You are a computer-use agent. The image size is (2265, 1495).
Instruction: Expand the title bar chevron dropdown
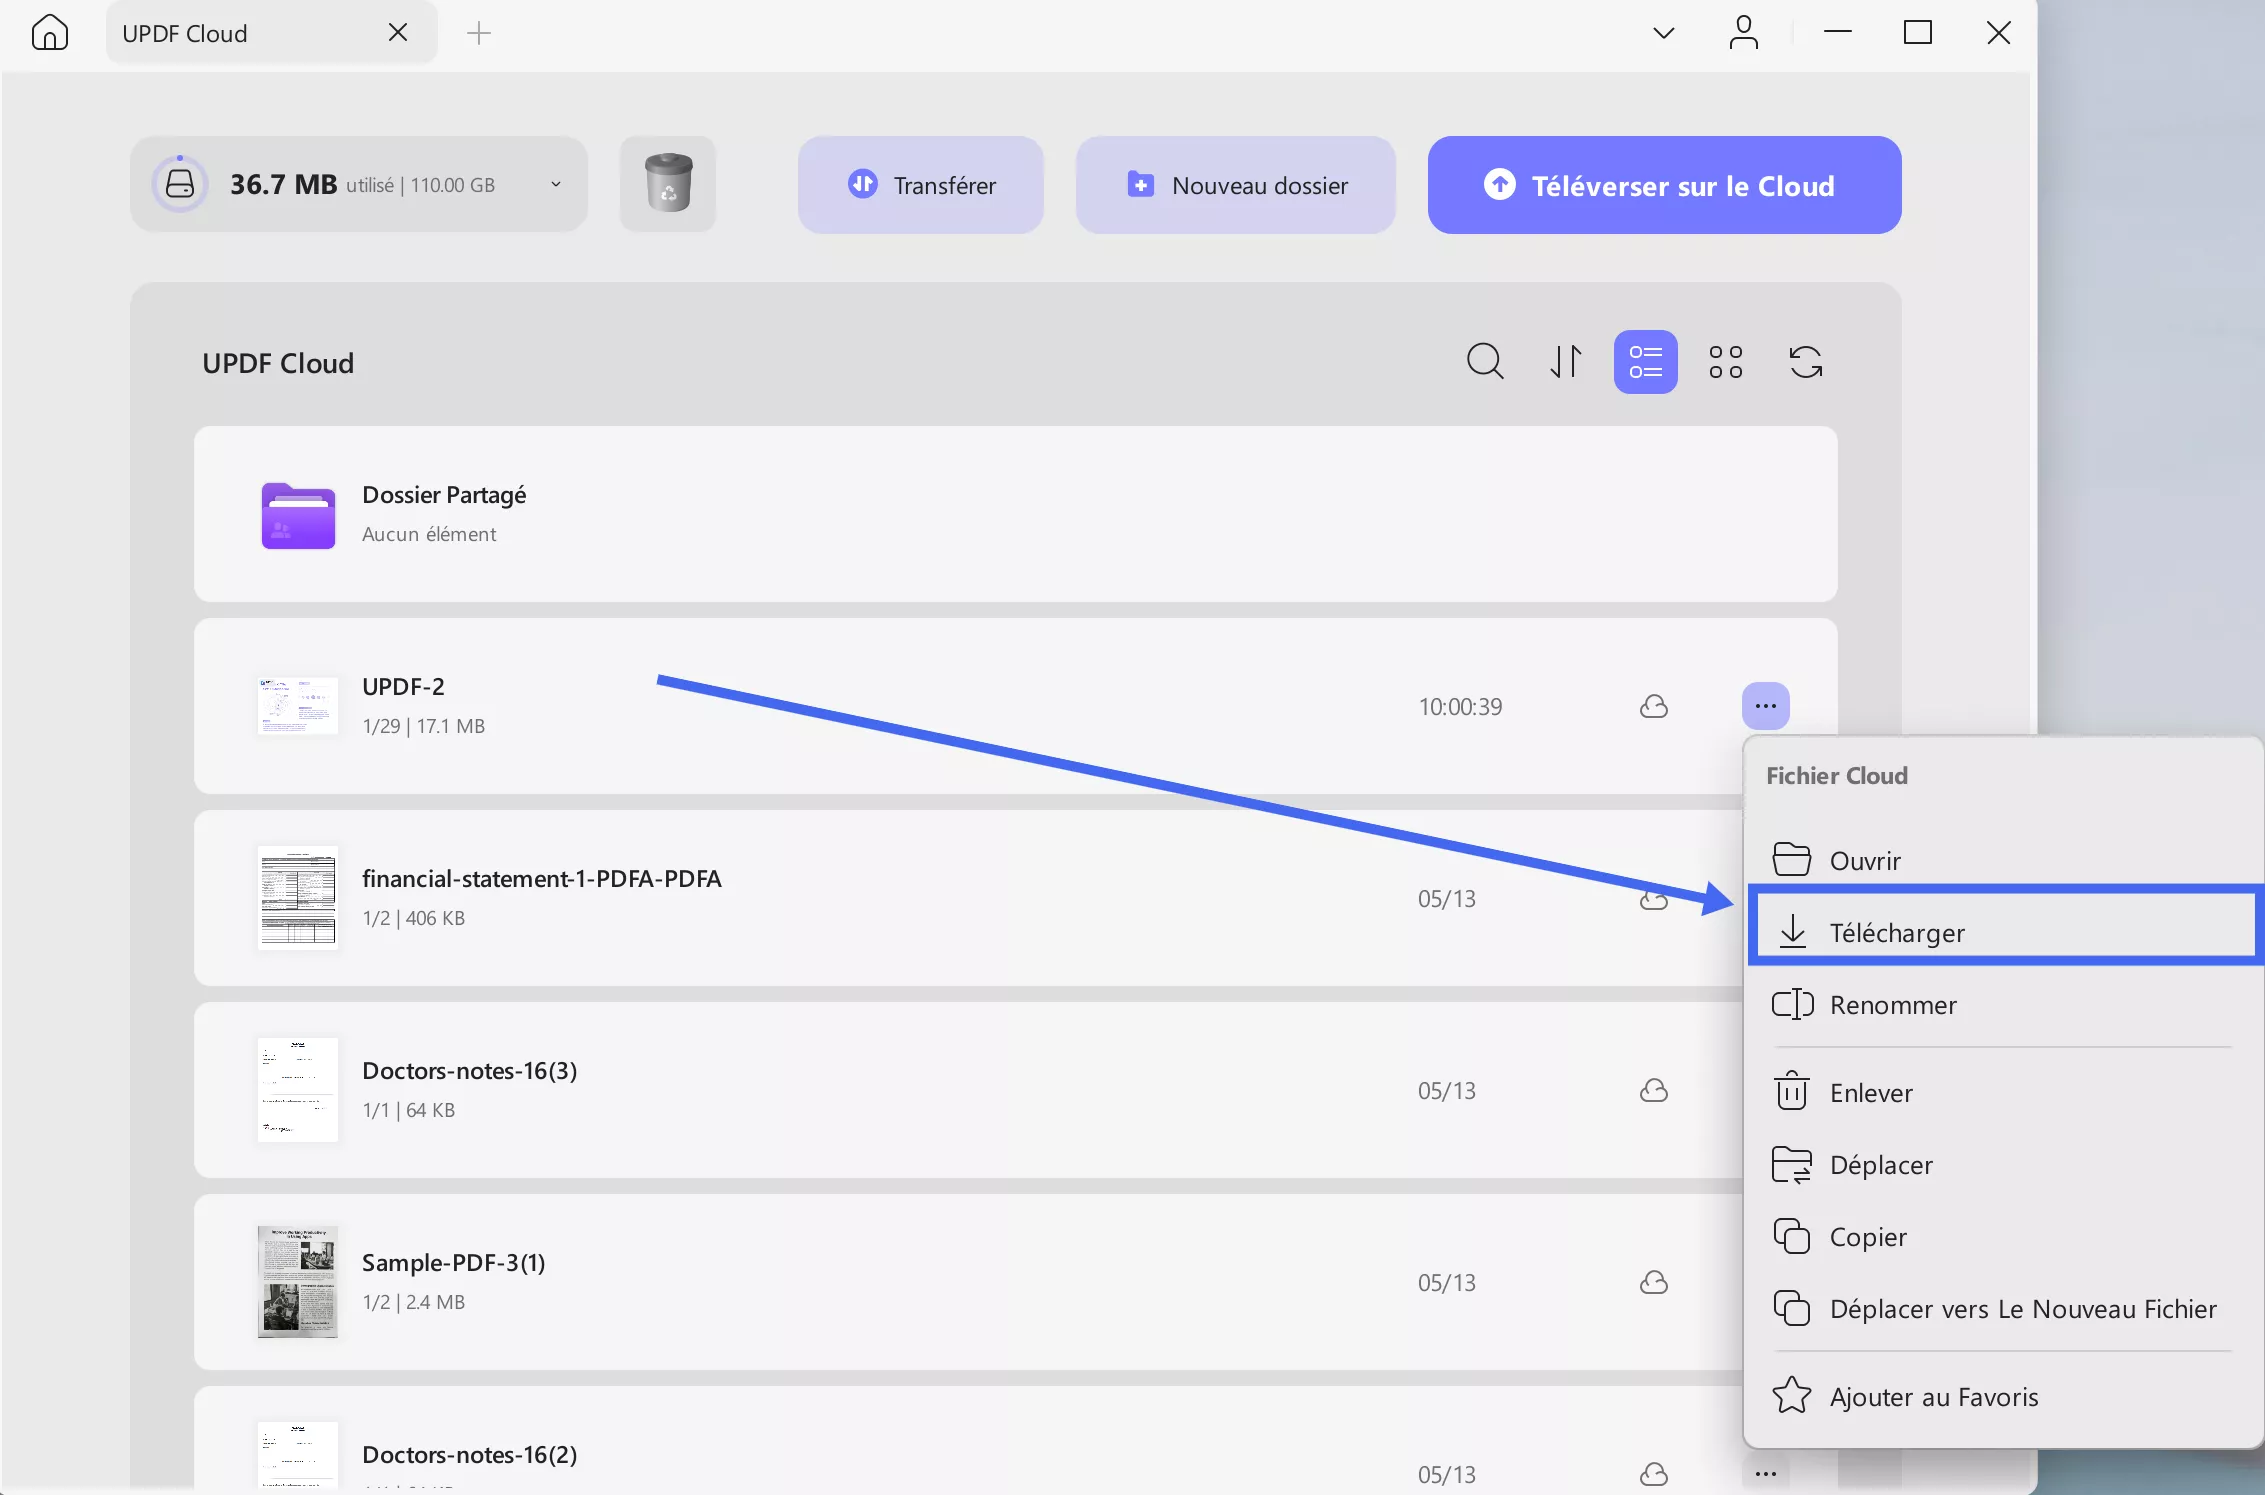pos(1663,33)
